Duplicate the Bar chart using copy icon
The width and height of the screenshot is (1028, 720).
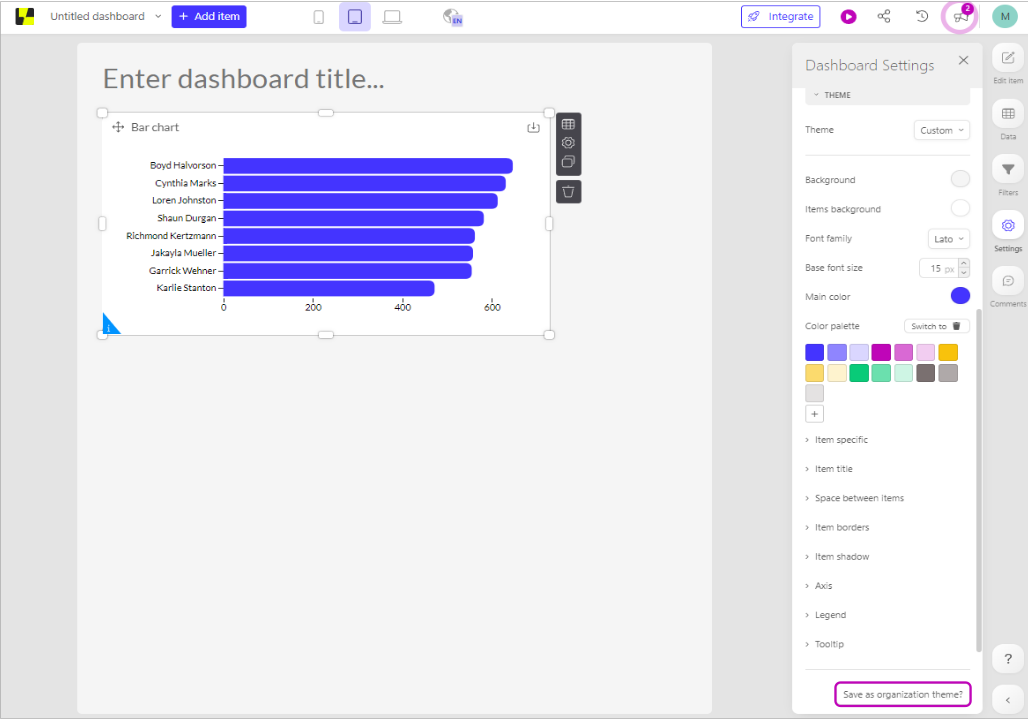click(x=568, y=161)
